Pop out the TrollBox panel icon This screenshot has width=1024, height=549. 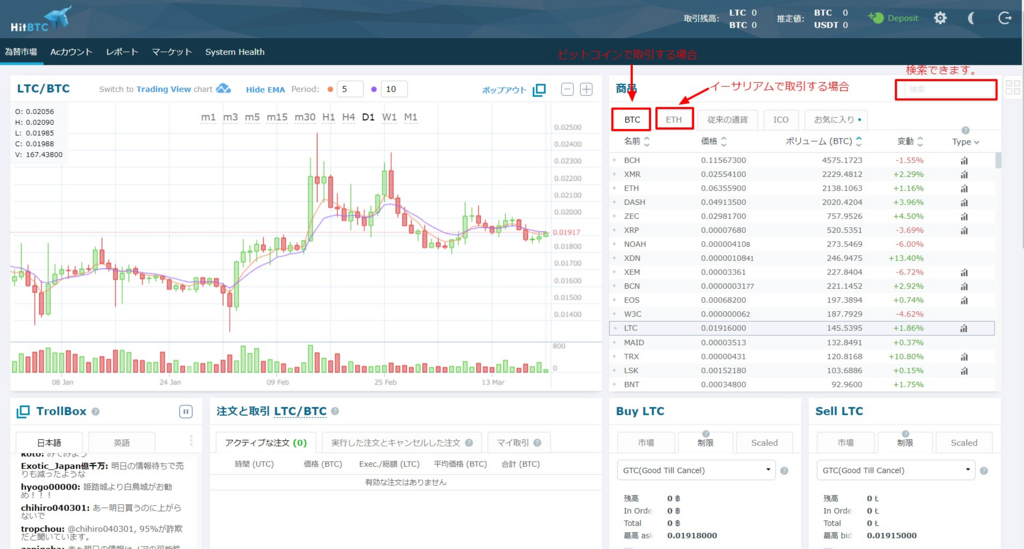click(20, 411)
